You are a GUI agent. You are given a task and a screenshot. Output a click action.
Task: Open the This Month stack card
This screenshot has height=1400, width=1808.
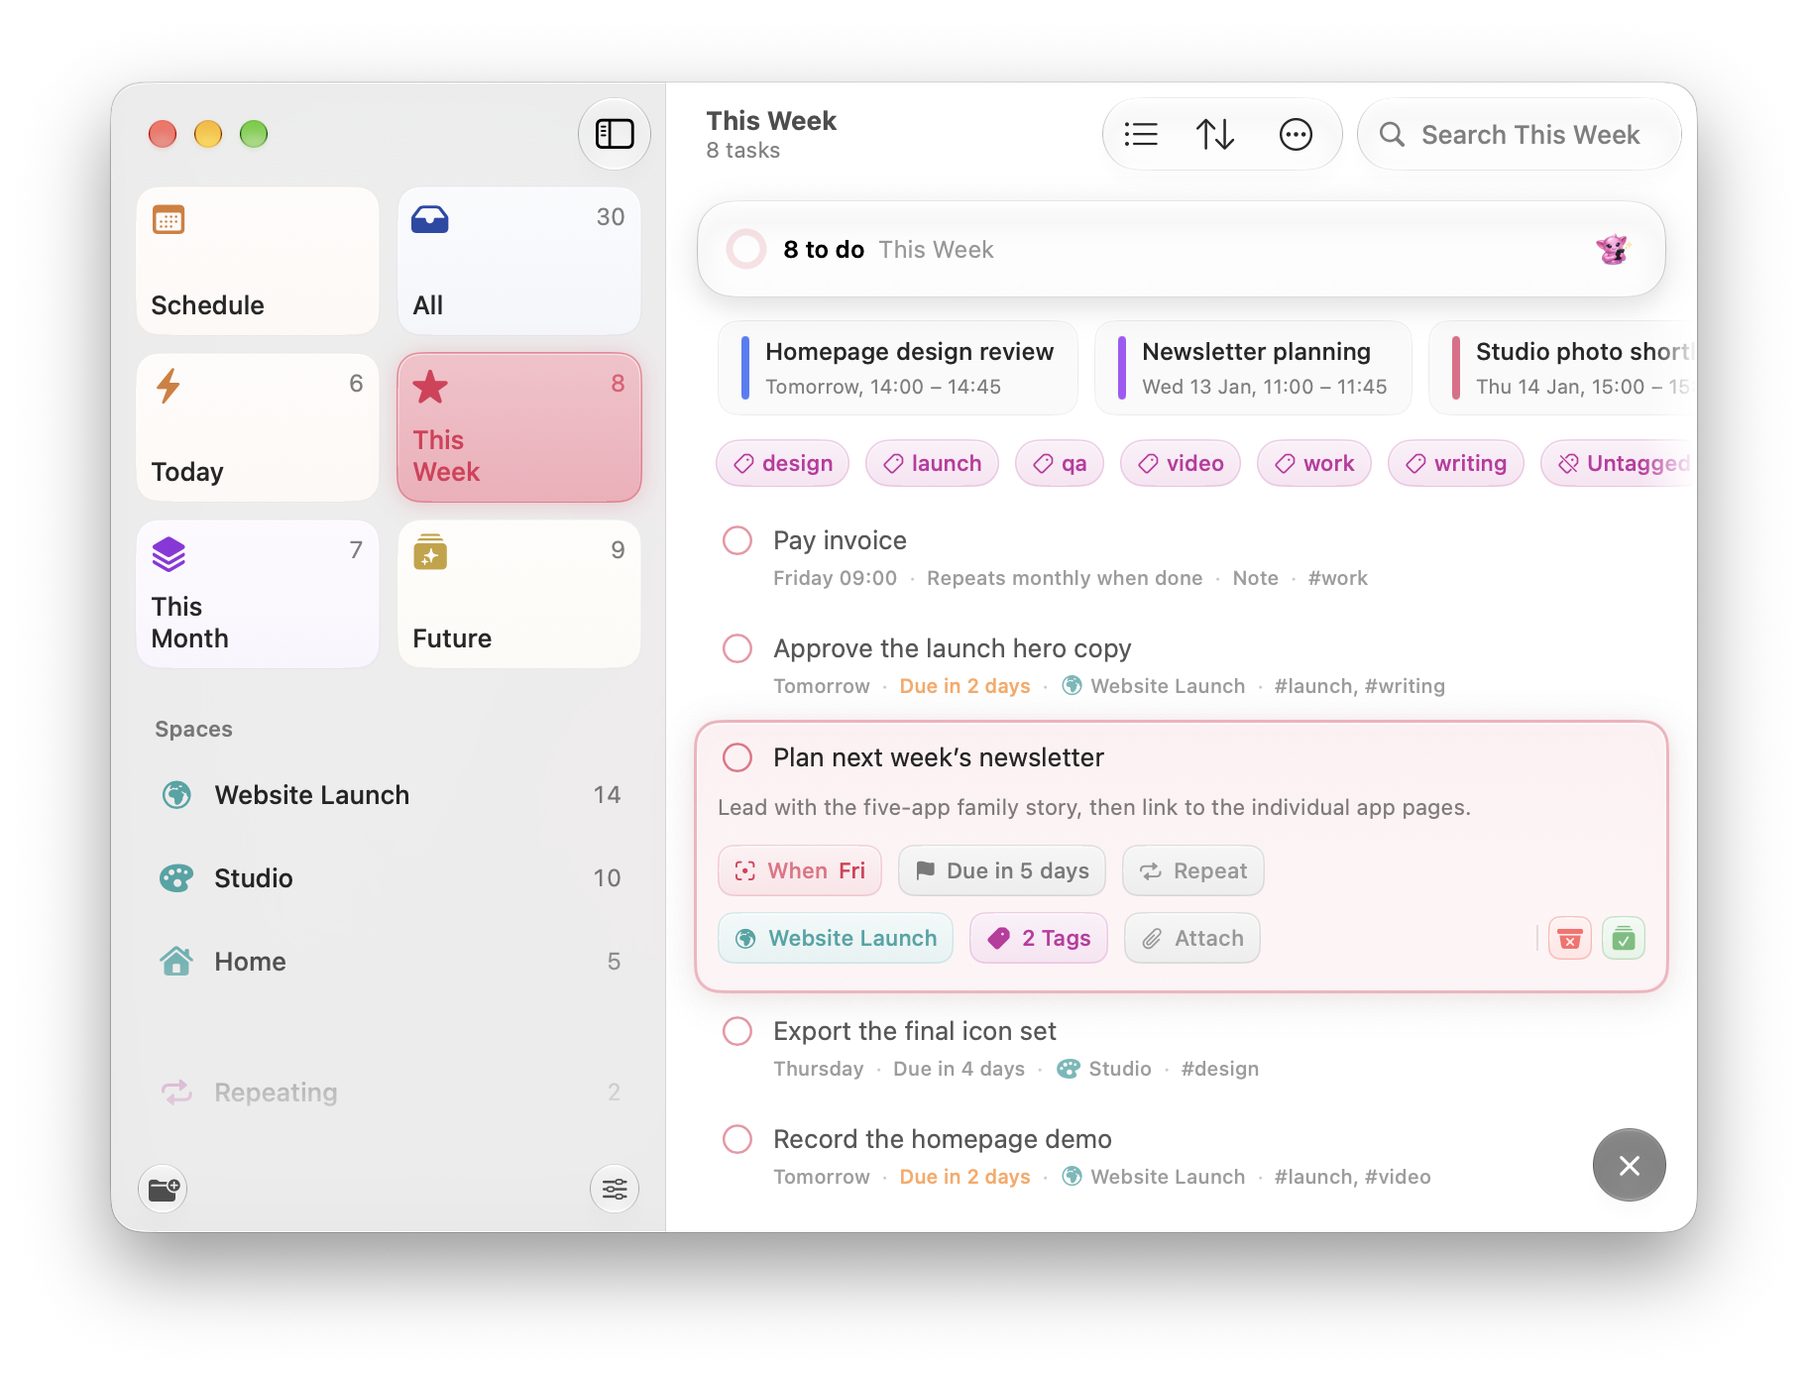[x=258, y=594]
